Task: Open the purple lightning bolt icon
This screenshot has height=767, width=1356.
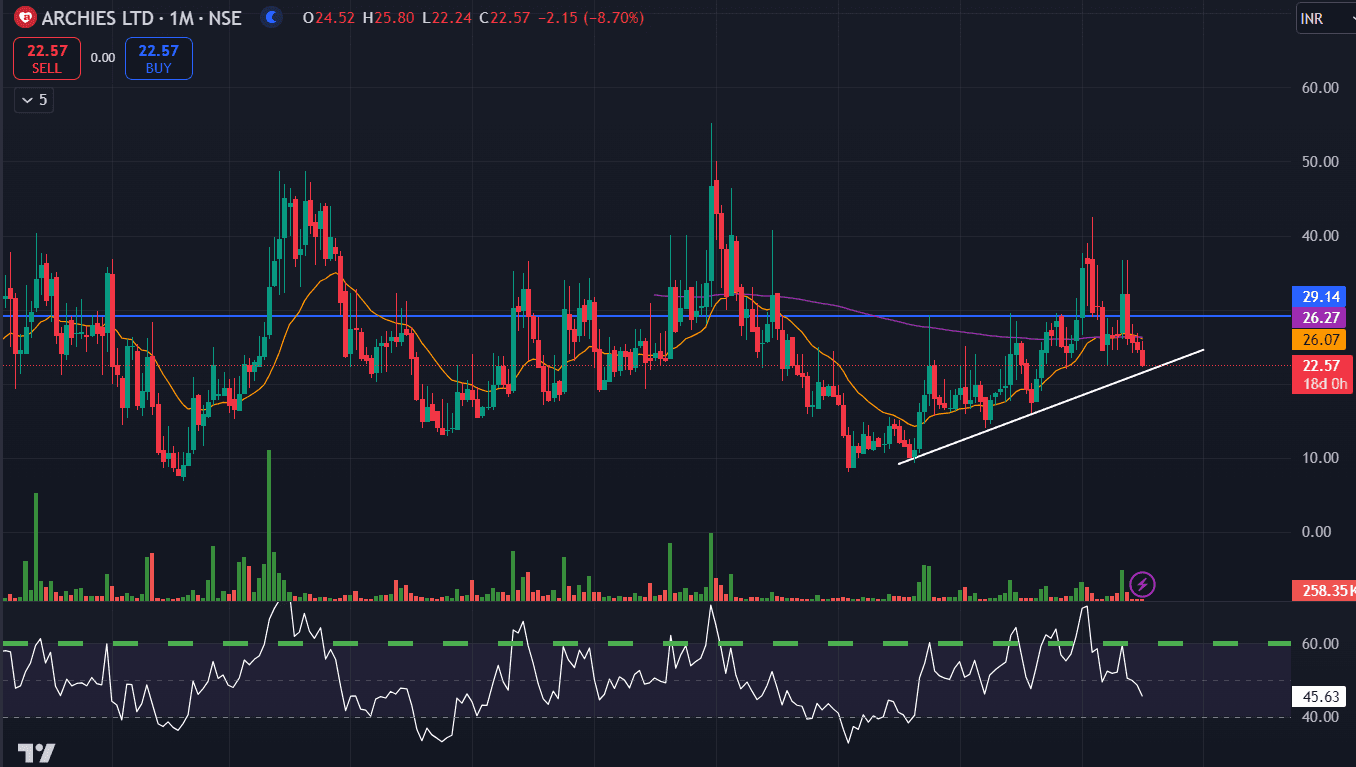Action: (x=1142, y=584)
